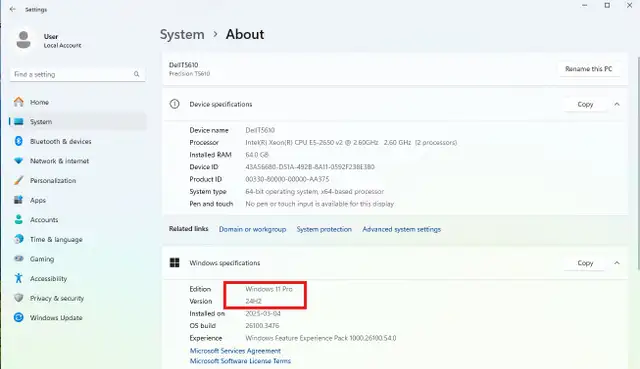Click the System monitor icon
Viewport: 640px width, 369px height.
tap(19, 122)
